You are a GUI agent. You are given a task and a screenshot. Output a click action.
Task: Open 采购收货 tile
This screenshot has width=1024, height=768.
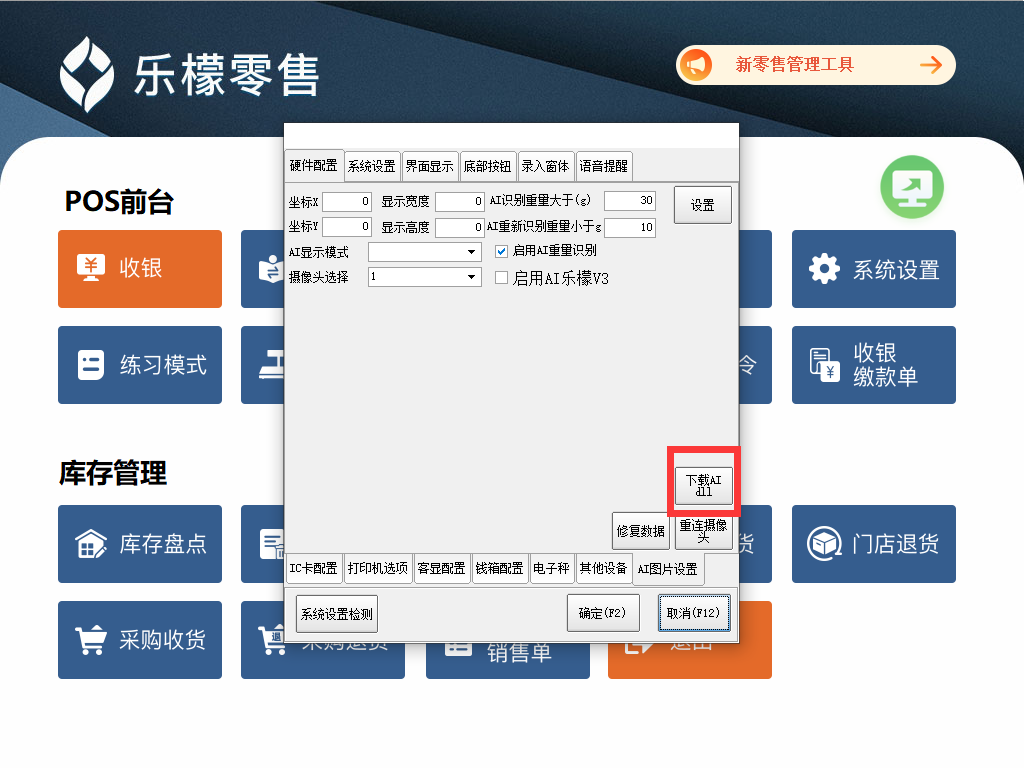pos(140,640)
